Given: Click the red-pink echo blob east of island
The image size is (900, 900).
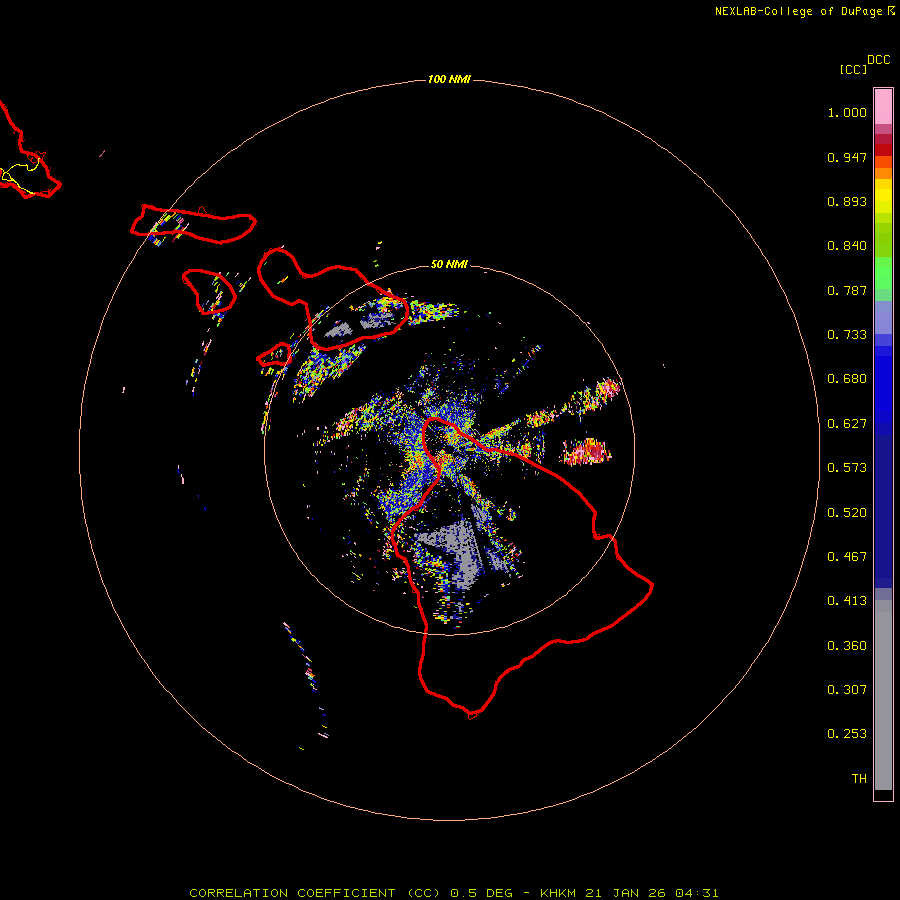Looking at the screenshot, I should [586, 451].
